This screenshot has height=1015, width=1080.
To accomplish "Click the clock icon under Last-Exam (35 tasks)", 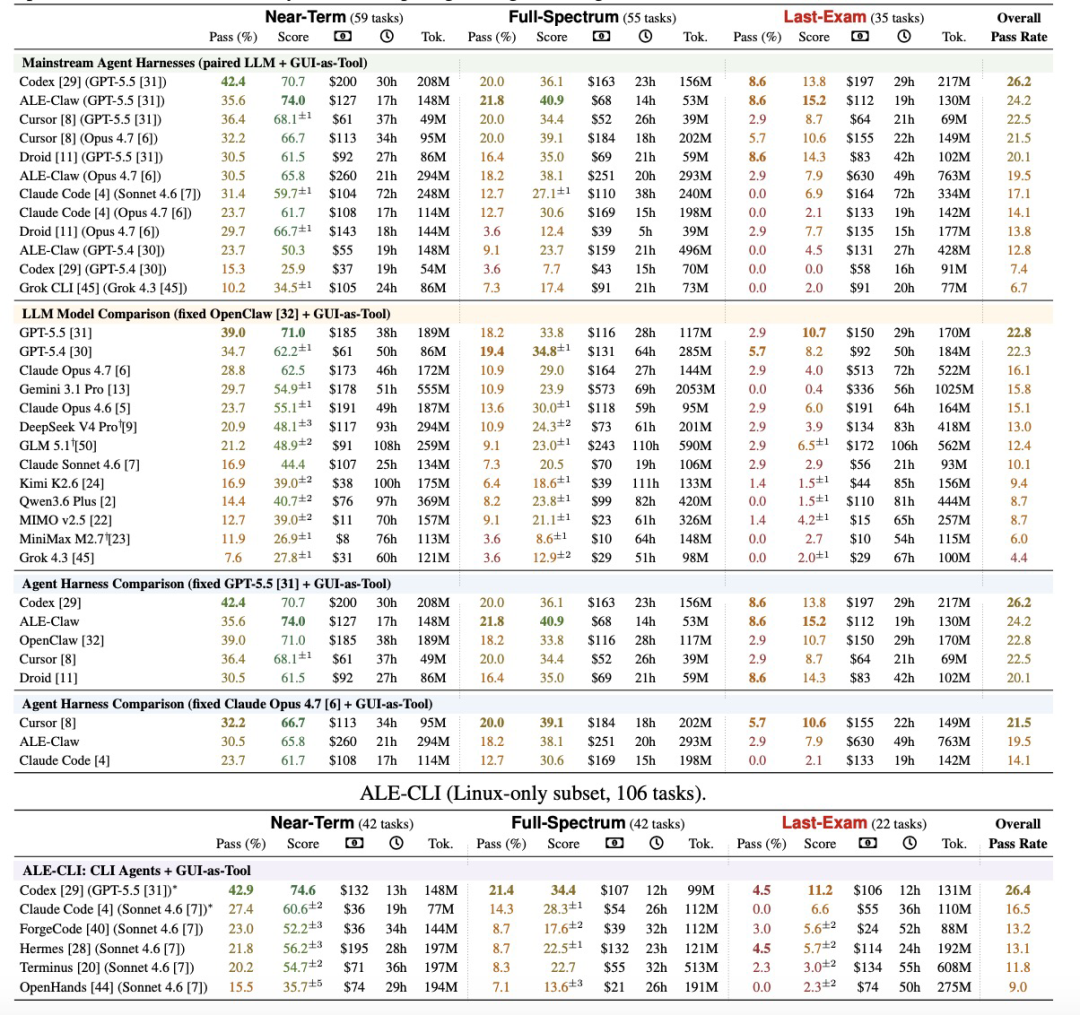I will tap(904, 36).
